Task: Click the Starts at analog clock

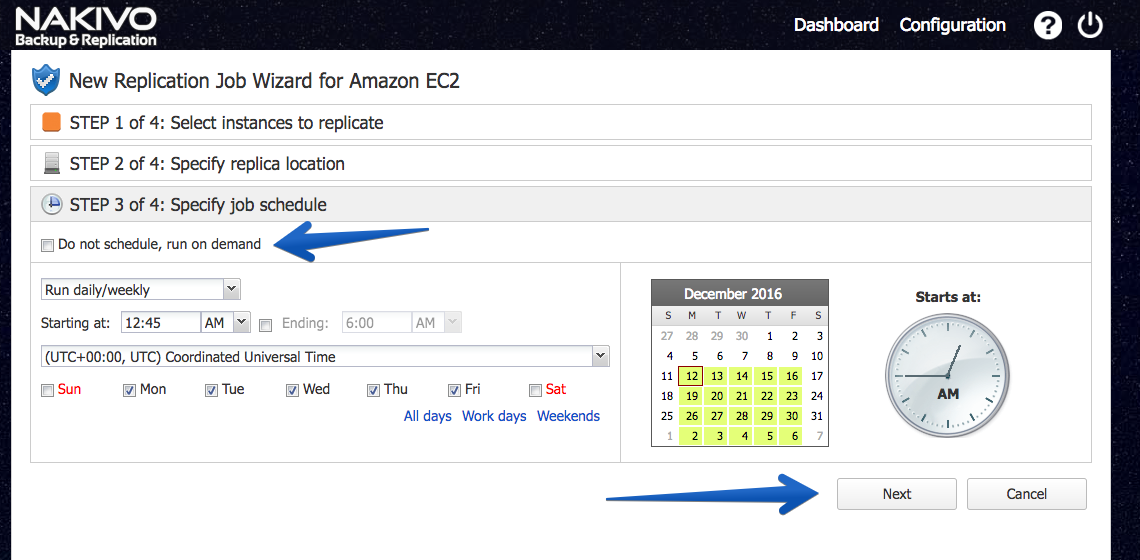Action: click(947, 377)
